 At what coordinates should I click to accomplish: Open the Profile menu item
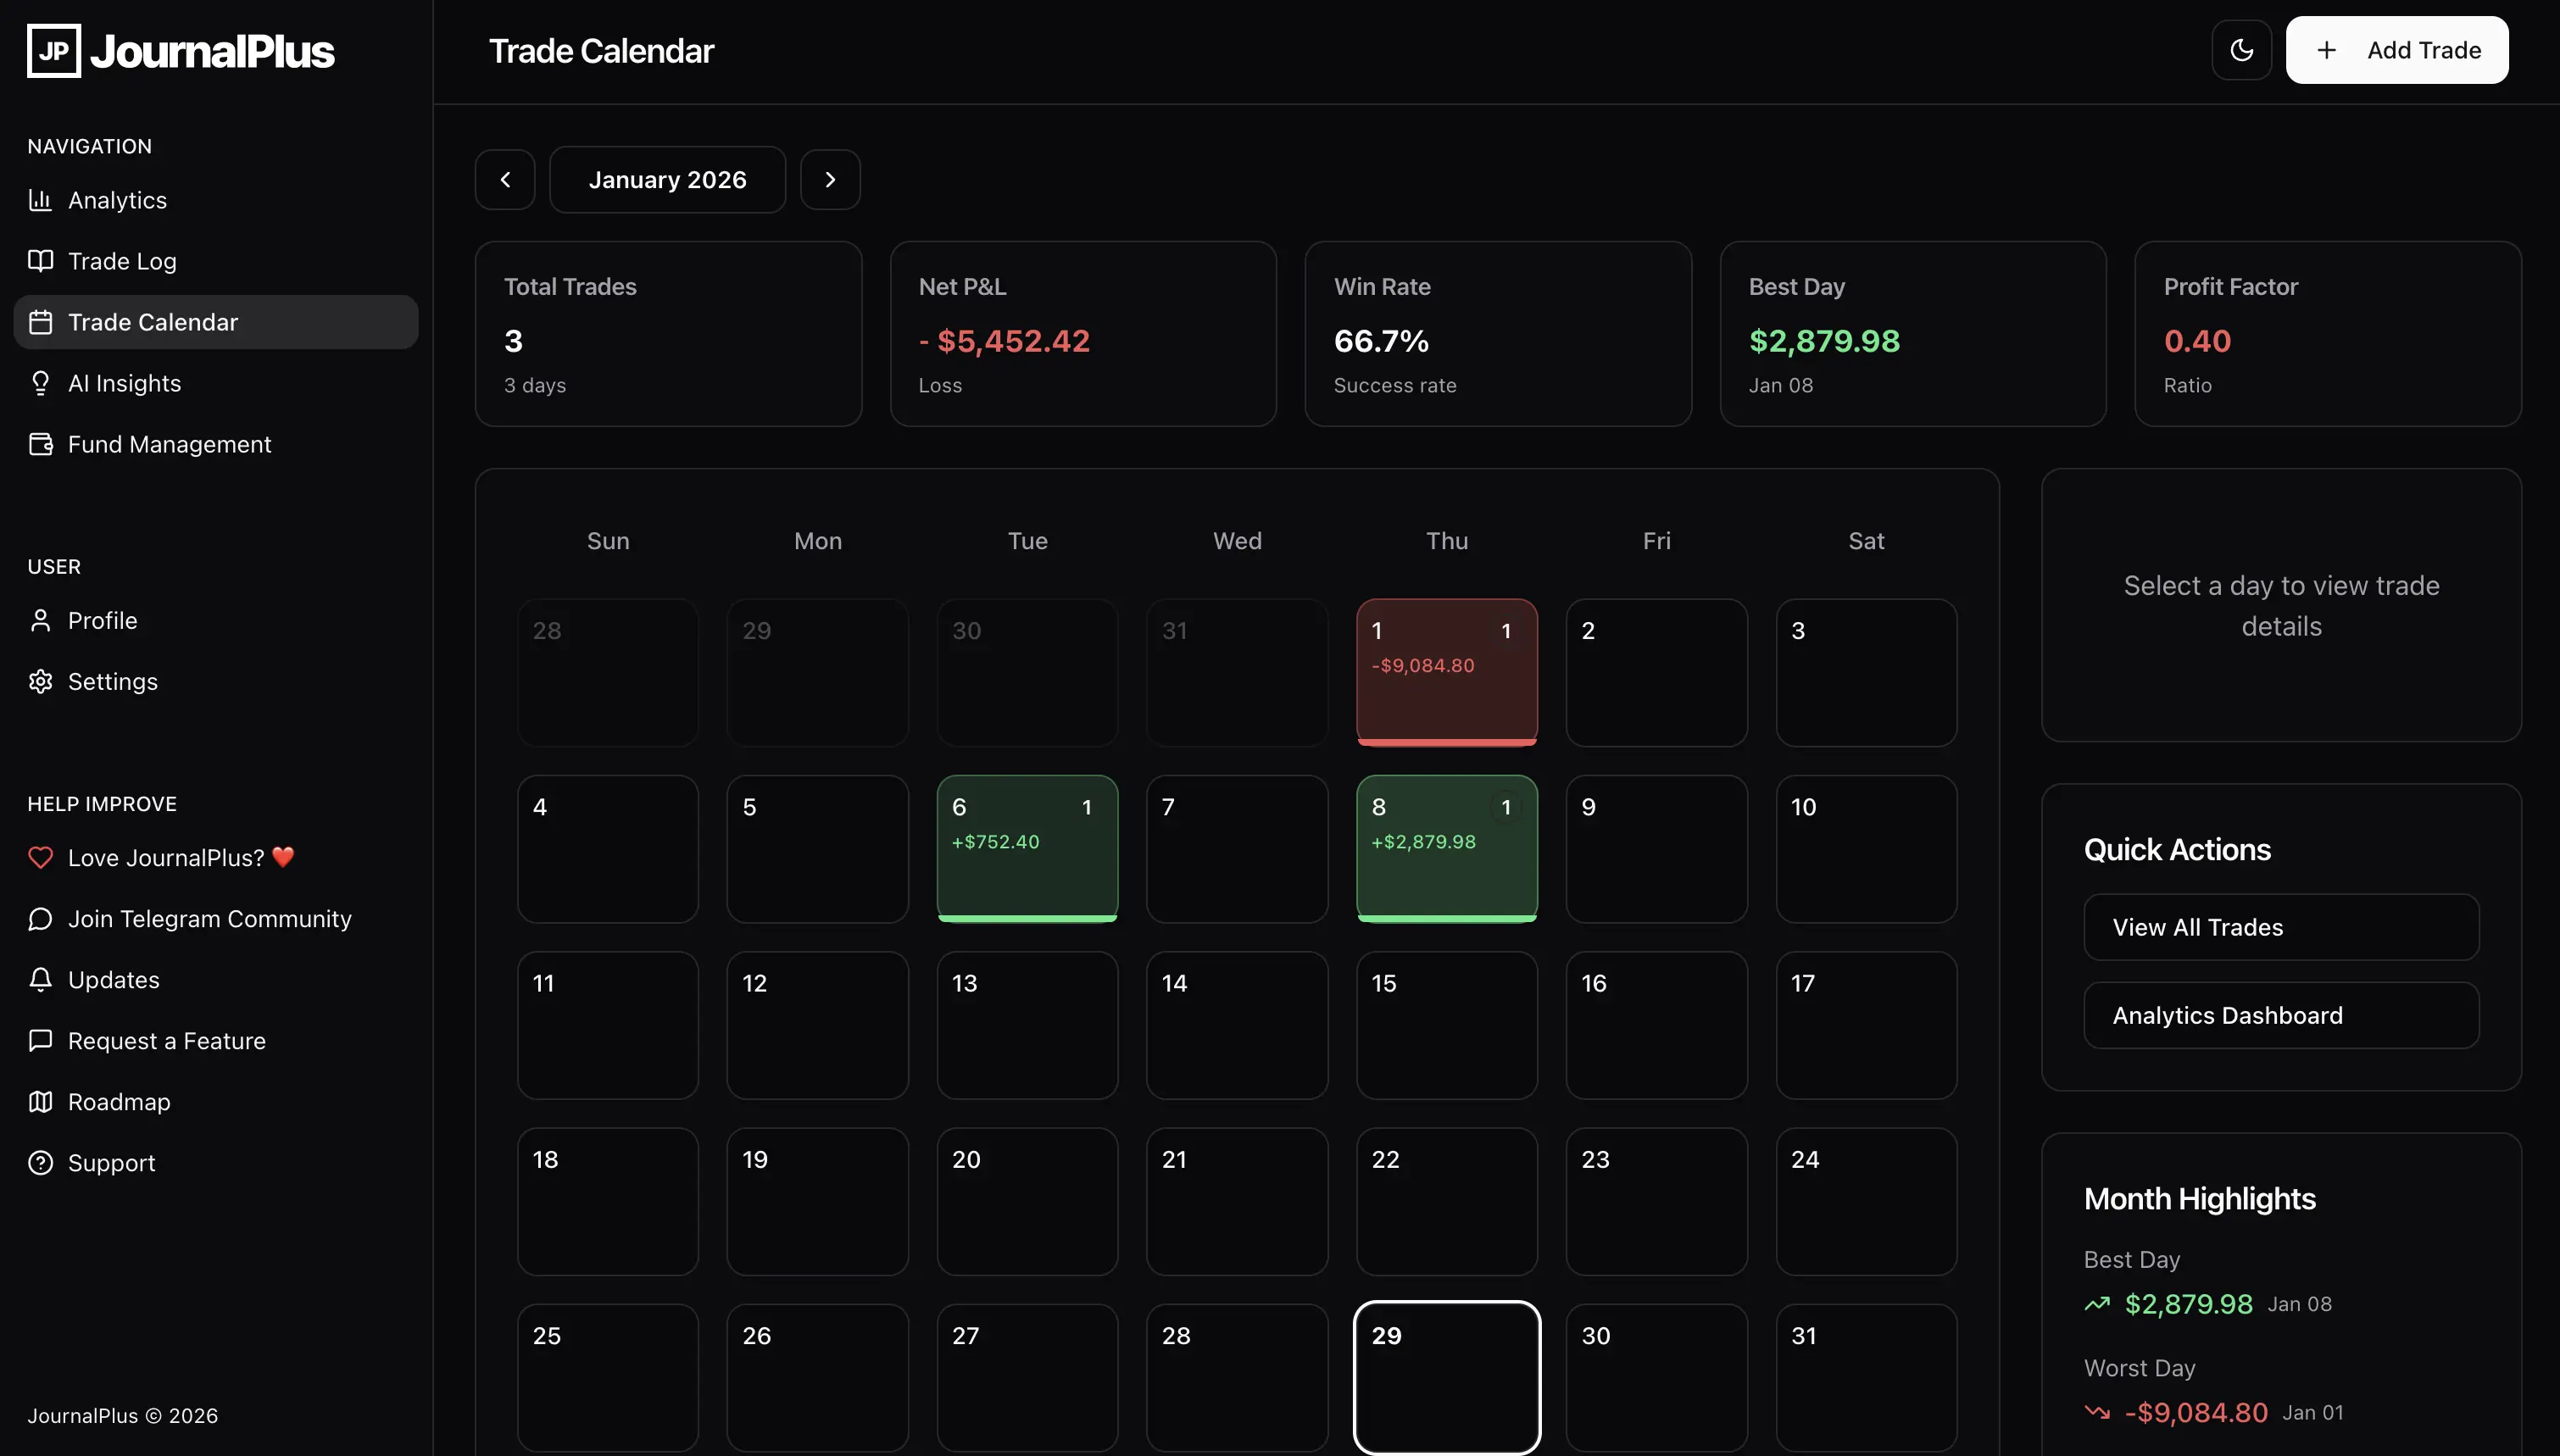pyautogui.click(x=102, y=620)
